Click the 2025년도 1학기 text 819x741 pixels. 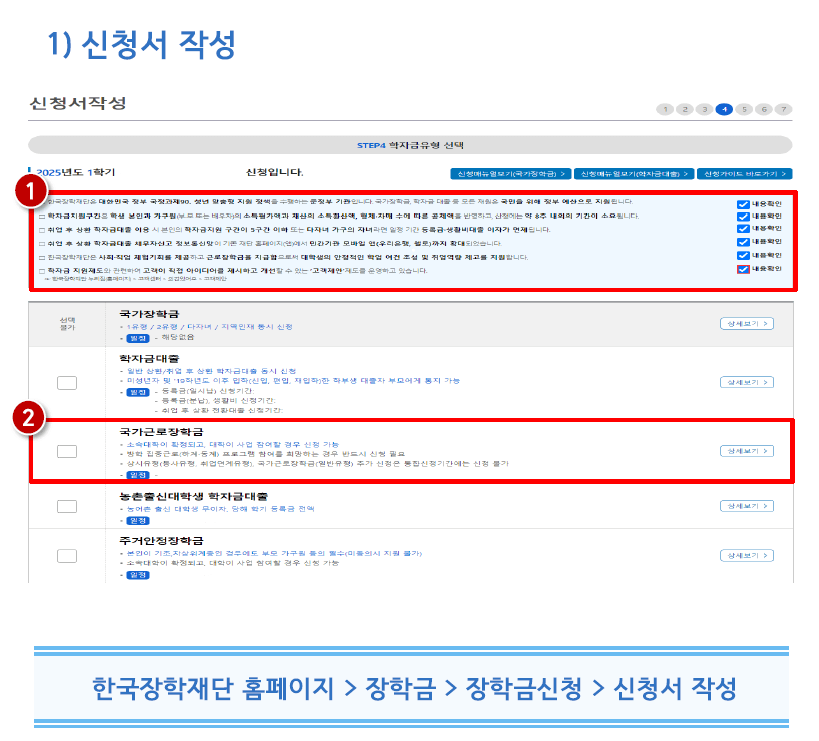(76, 172)
